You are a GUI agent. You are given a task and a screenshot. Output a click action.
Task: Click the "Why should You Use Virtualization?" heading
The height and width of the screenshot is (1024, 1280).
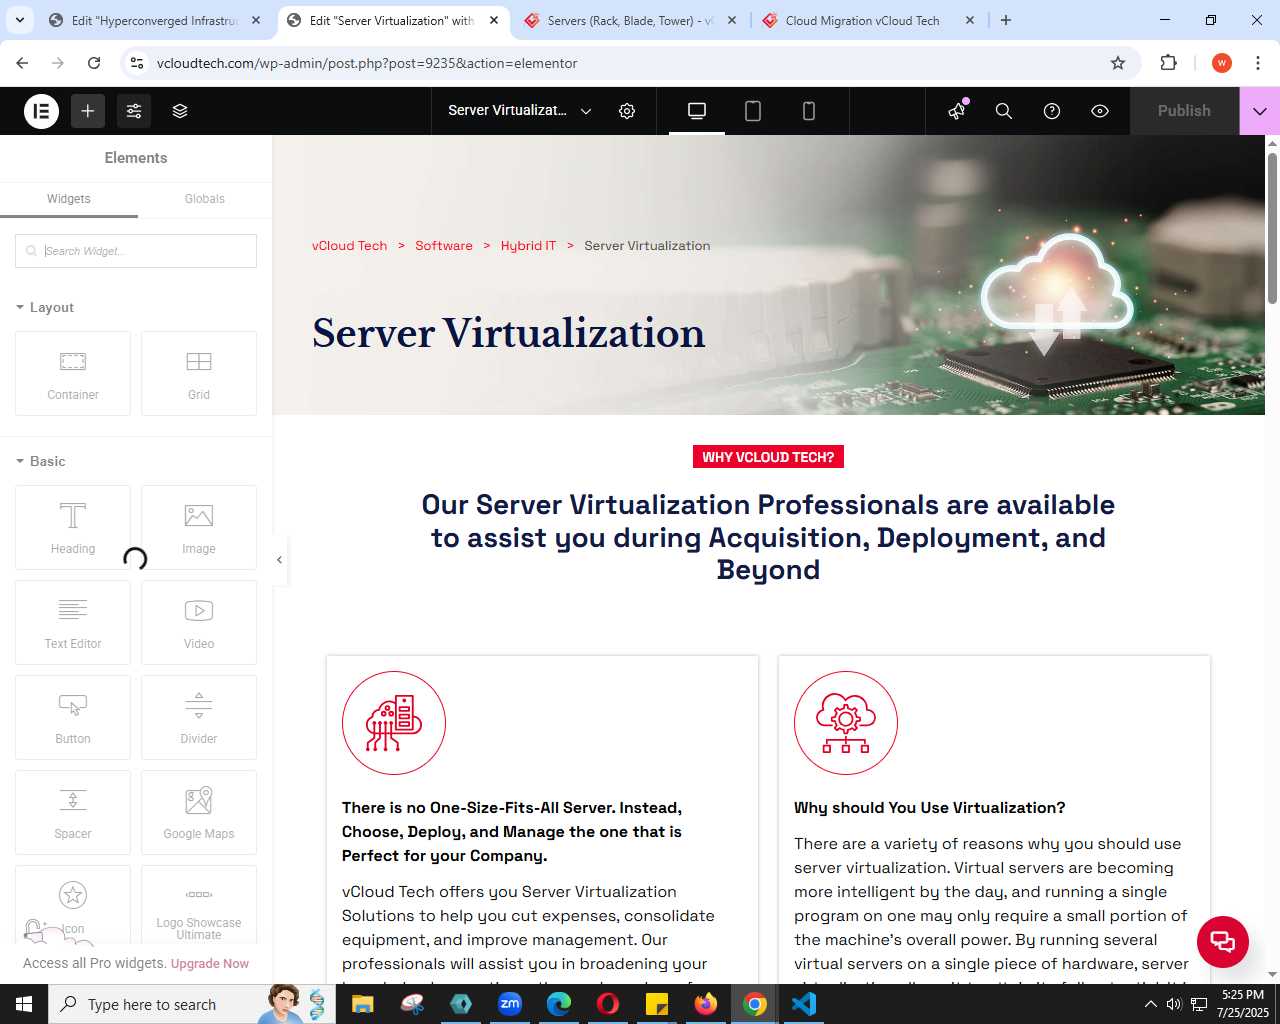[x=930, y=808]
